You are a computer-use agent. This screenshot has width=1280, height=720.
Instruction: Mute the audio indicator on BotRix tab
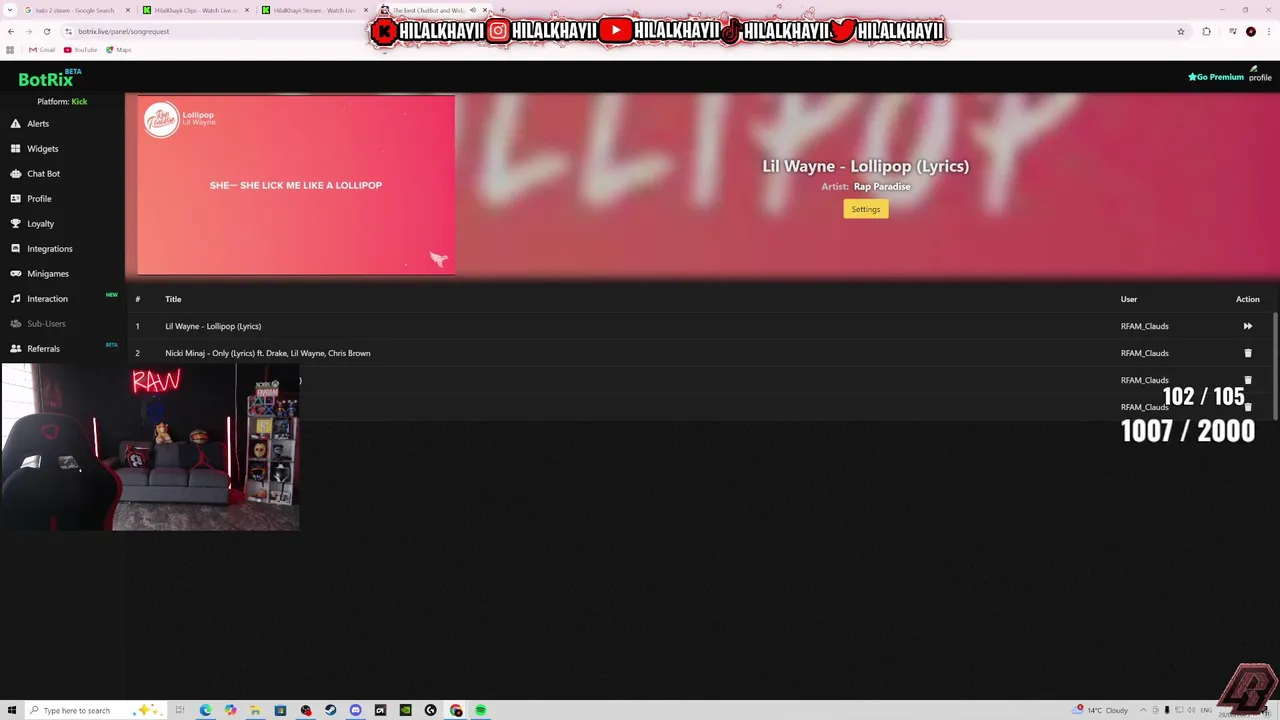pyautogui.click(x=473, y=10)
